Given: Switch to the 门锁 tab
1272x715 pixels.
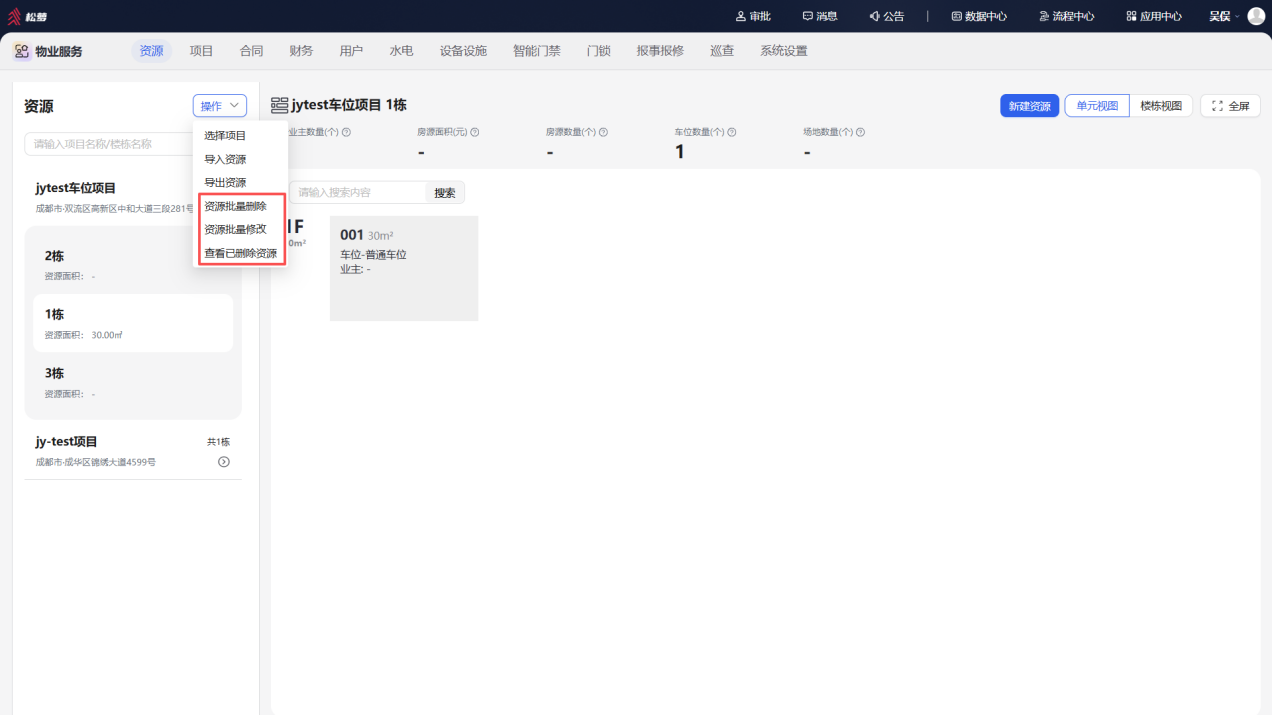Looking at the screenshot, I should [x=599, y=51].
